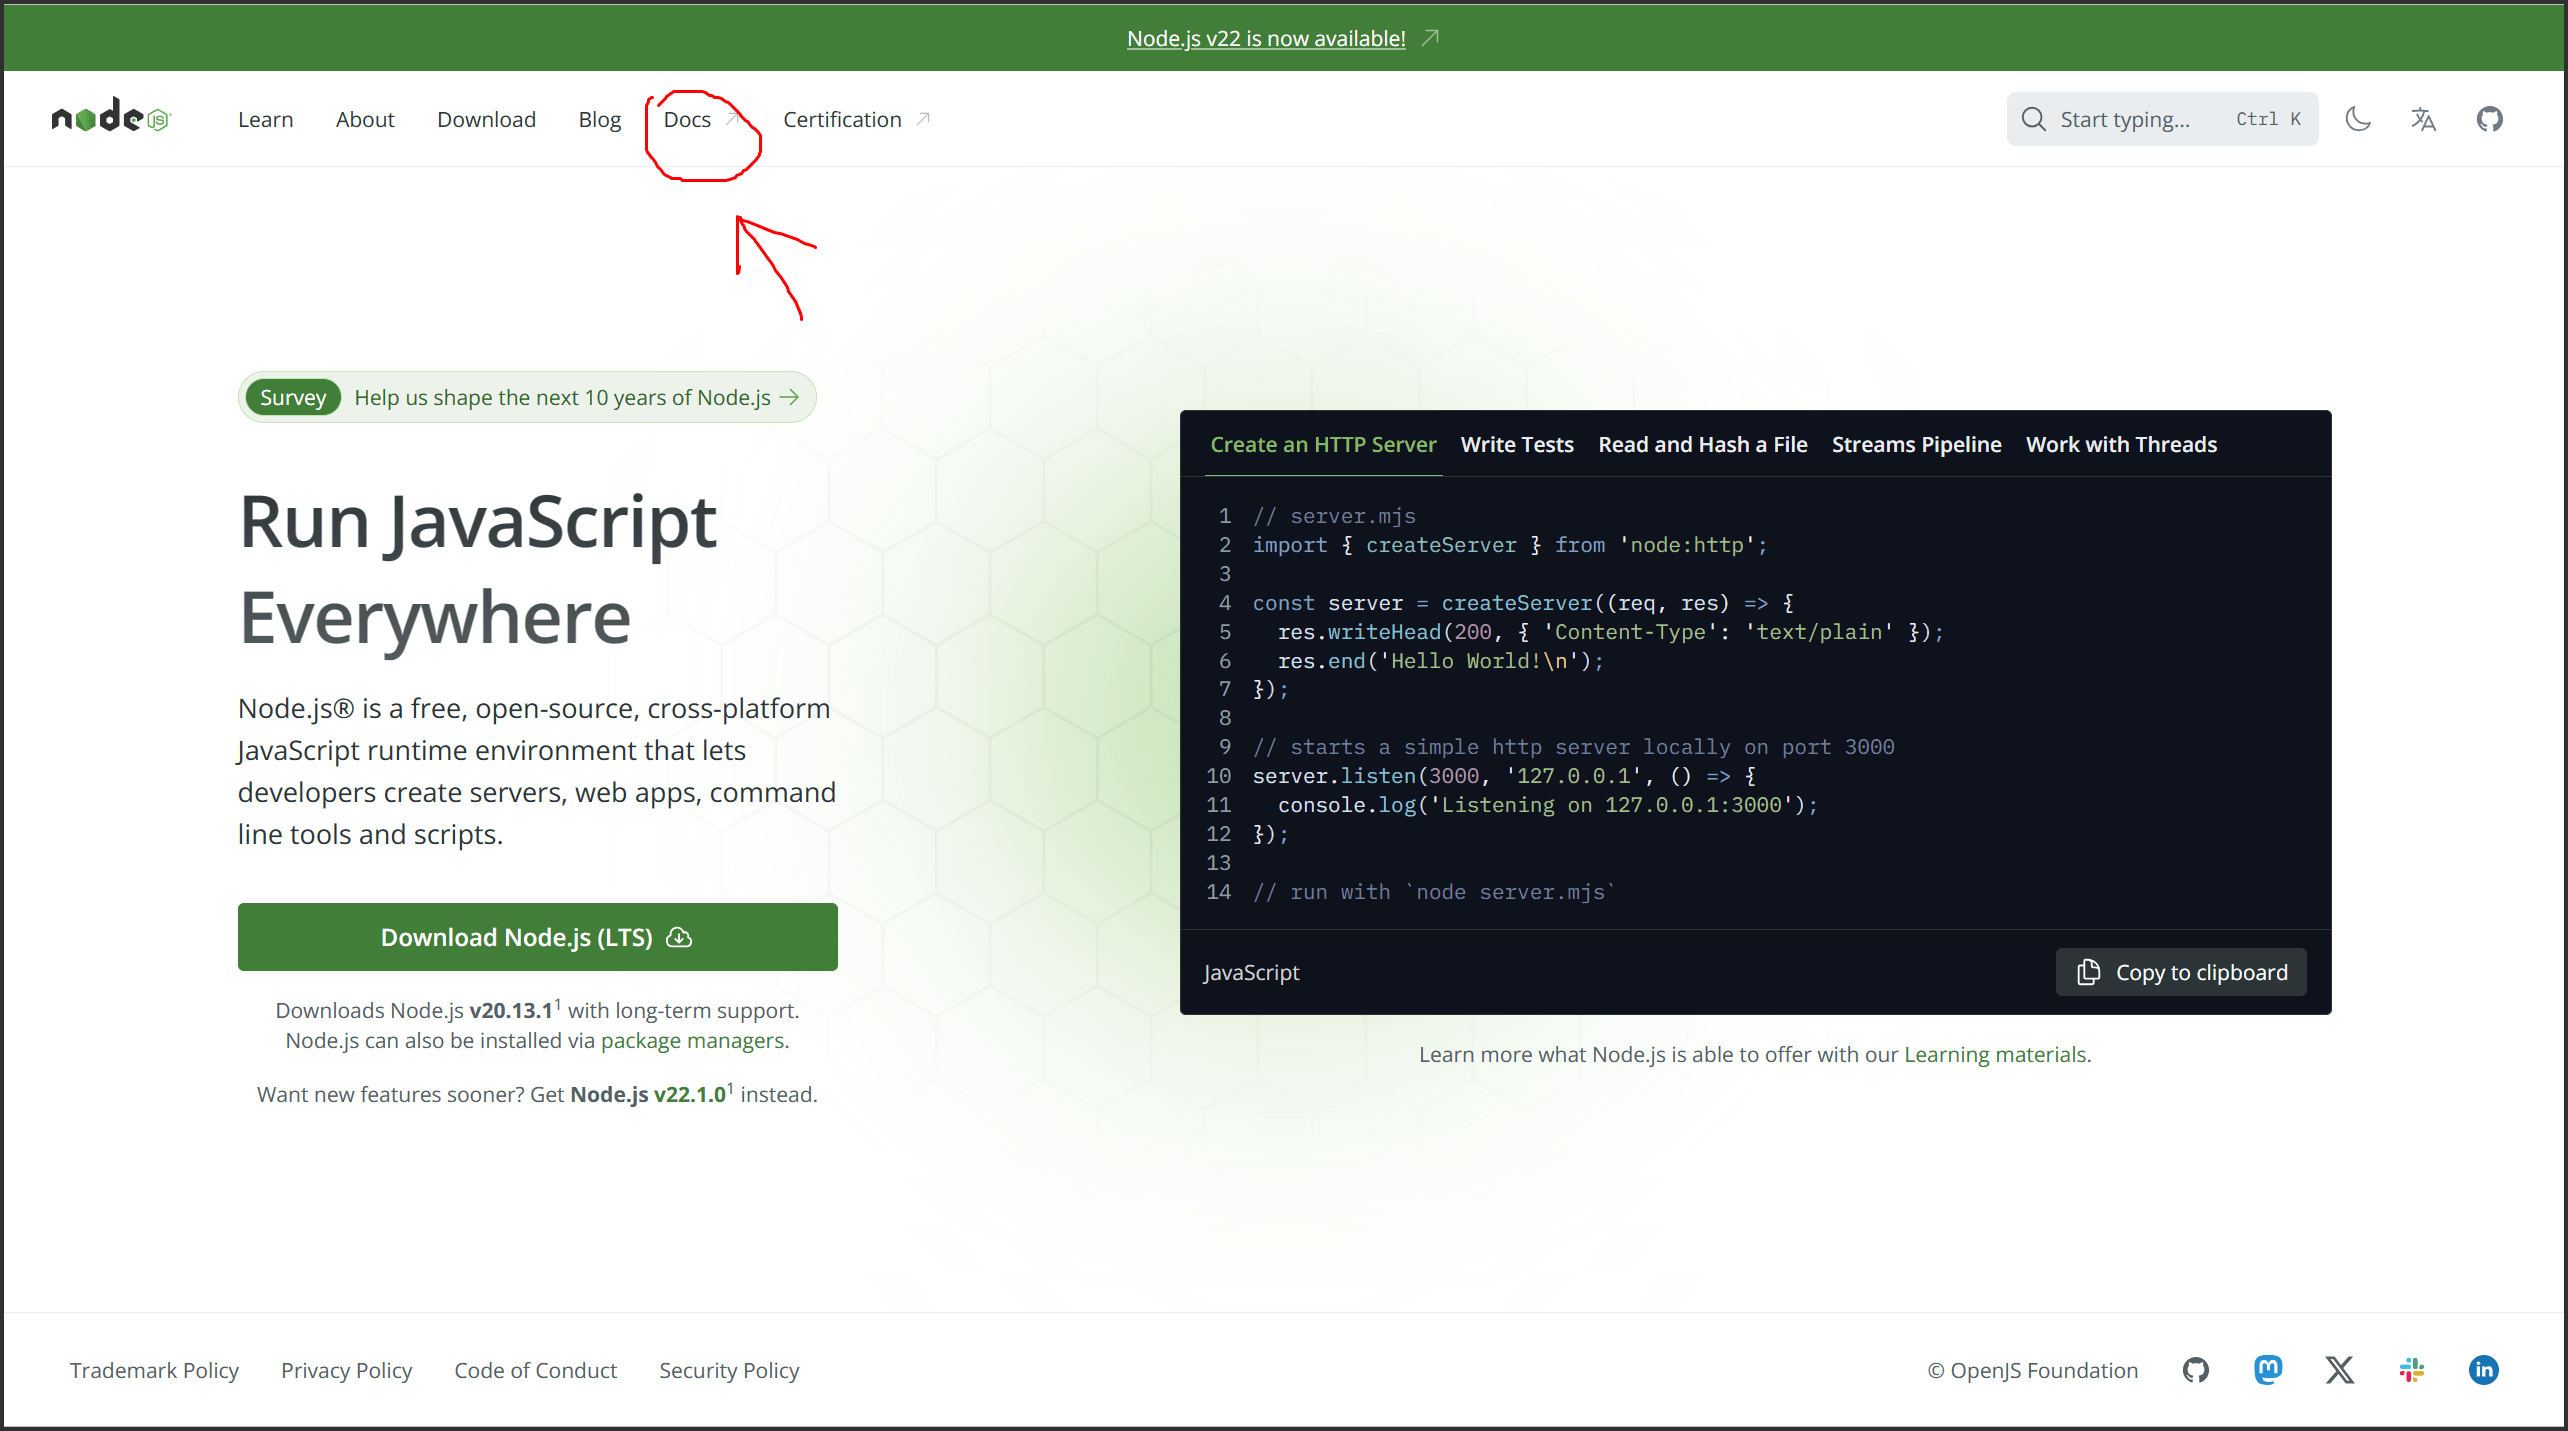This screenshot has height=1431, width=2568.
Task: Open the Work with Threads tab
Action: tap(2121, 444)
